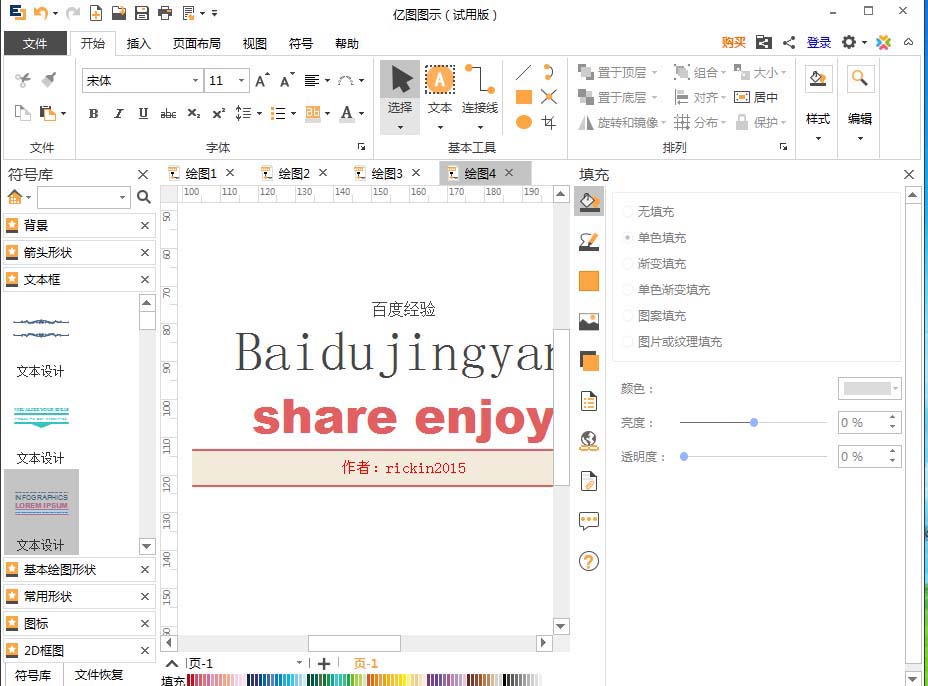Open the page selector dropdown

pos(299,662)
